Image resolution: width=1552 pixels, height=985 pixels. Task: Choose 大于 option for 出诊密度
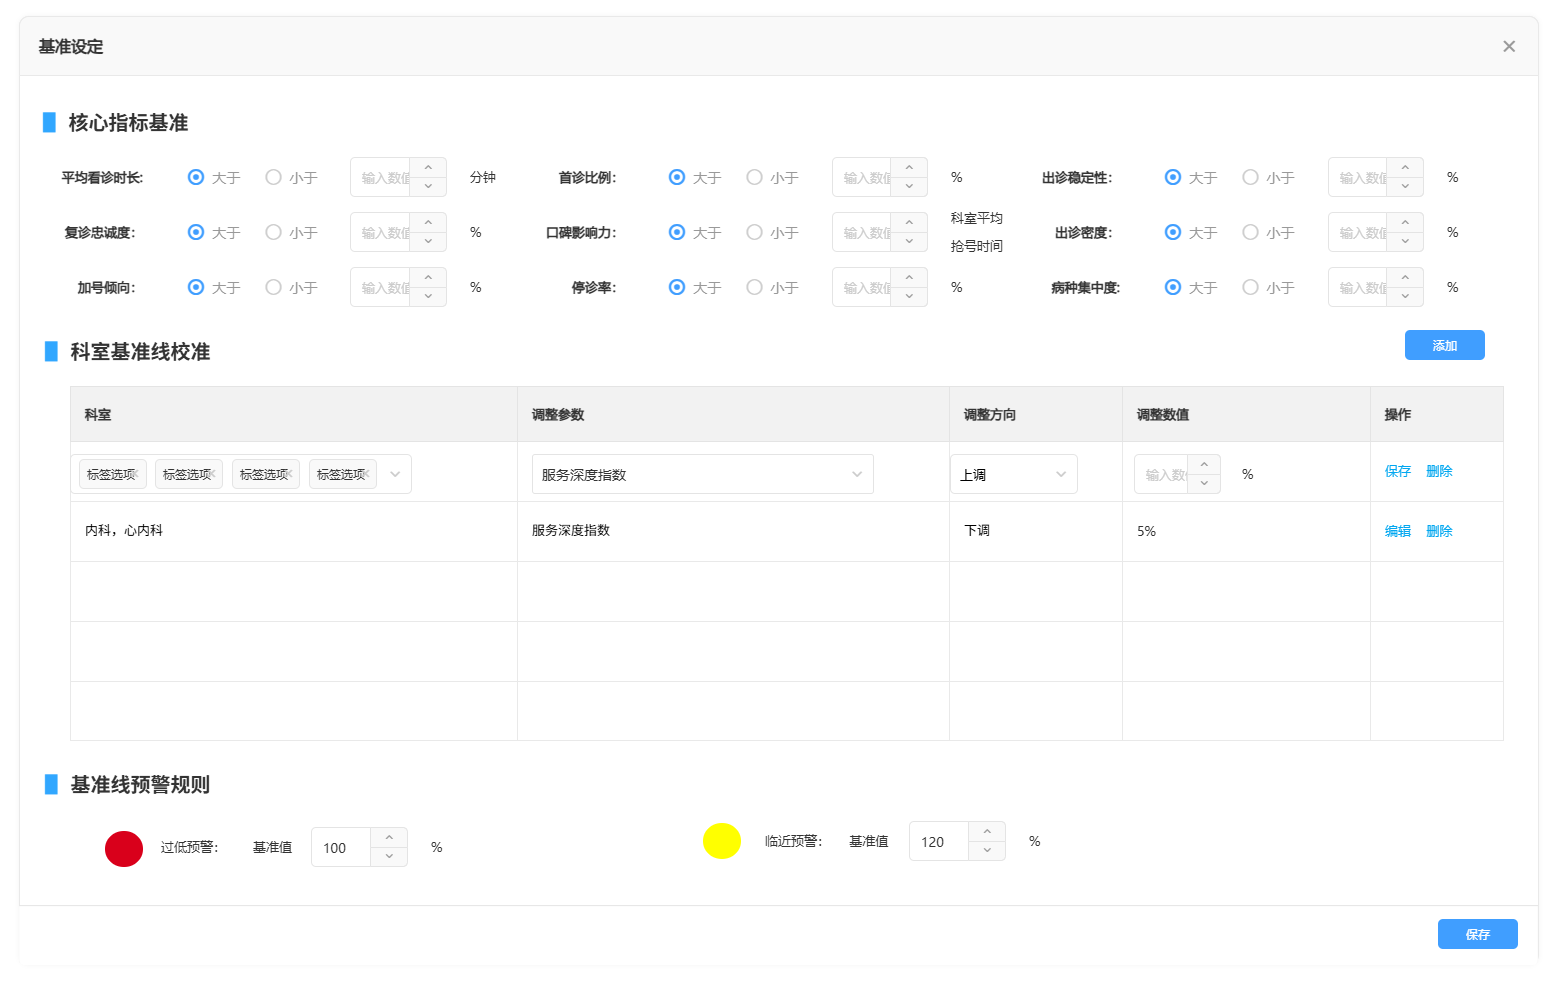(1173, 232)
